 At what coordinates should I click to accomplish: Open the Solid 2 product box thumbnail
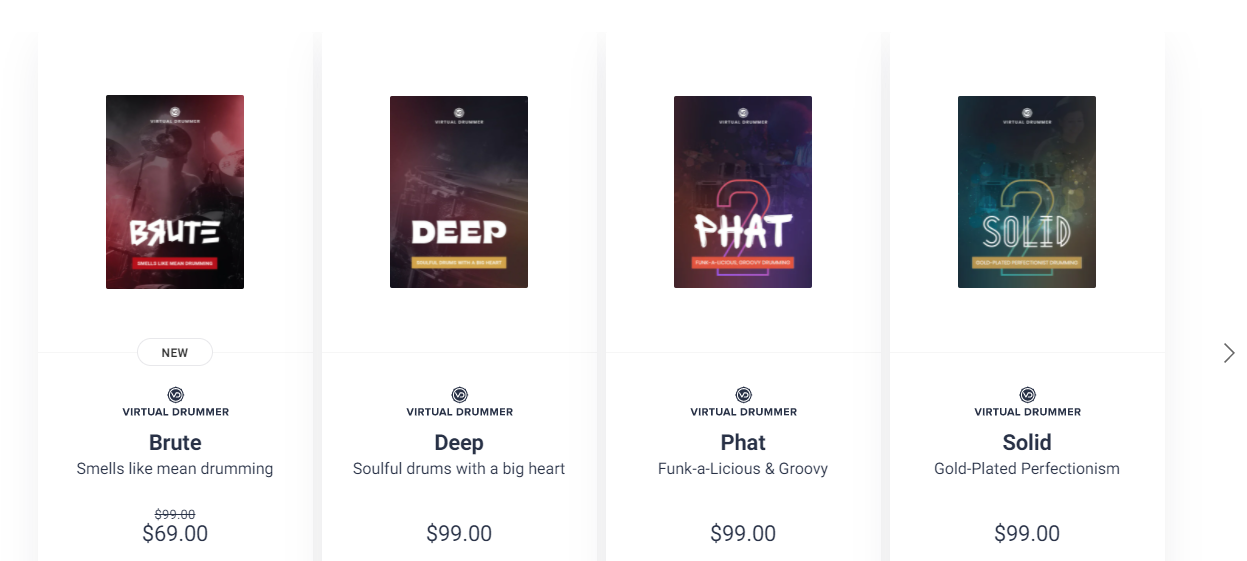click(1027, 192)
